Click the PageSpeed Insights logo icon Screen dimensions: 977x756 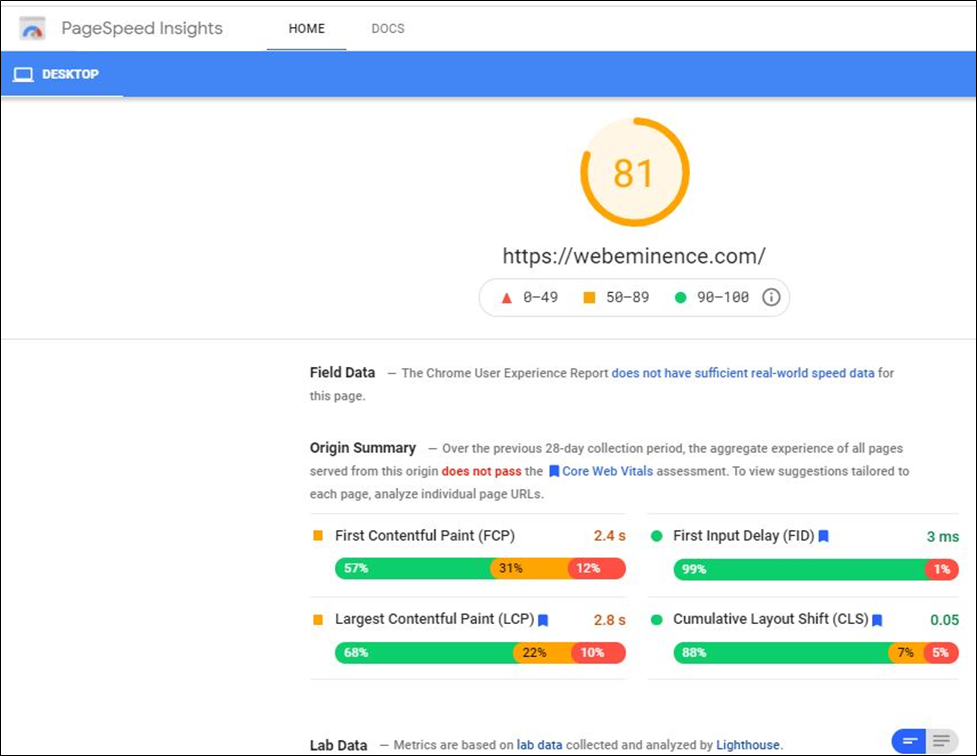[x=32, y=29]
